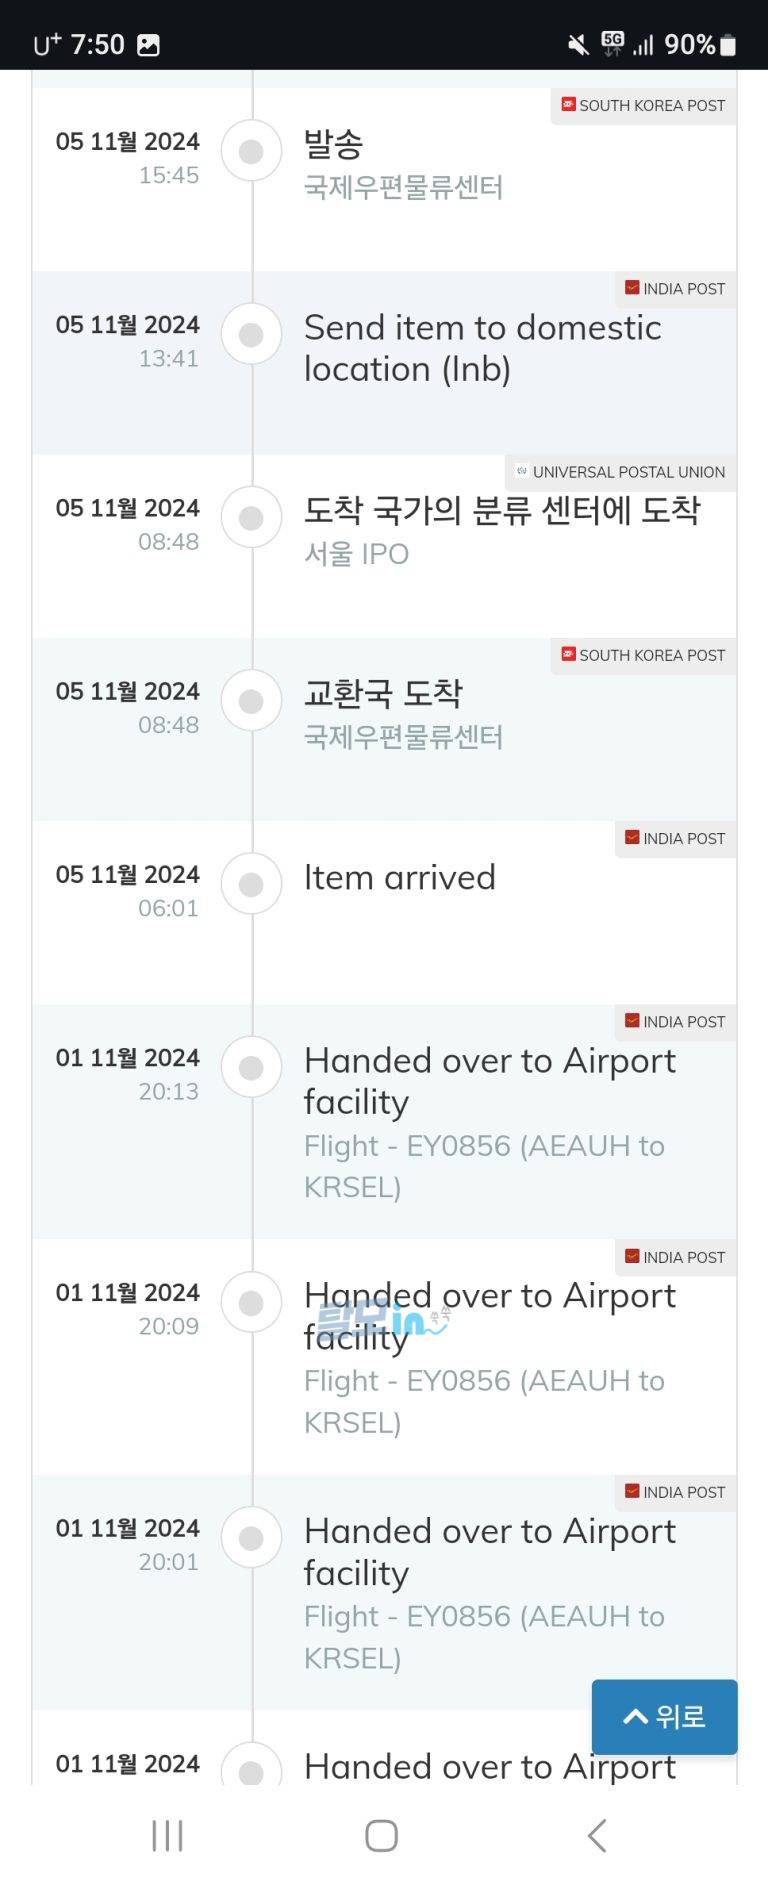Click timeline circle for 'Item arrived' at 06:01
Viewport: 768px width, 1885px height.
(251, 884)
